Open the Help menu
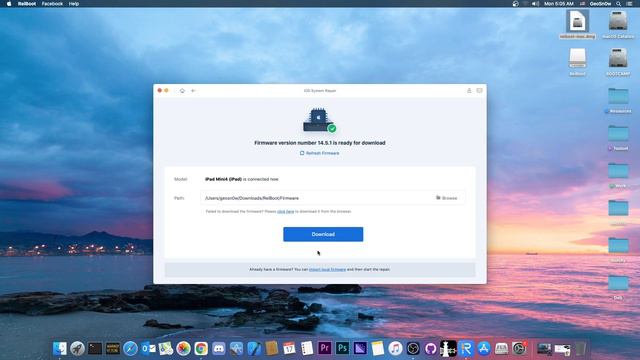Screen dimensions: 640x360 (x=74, y=4)
